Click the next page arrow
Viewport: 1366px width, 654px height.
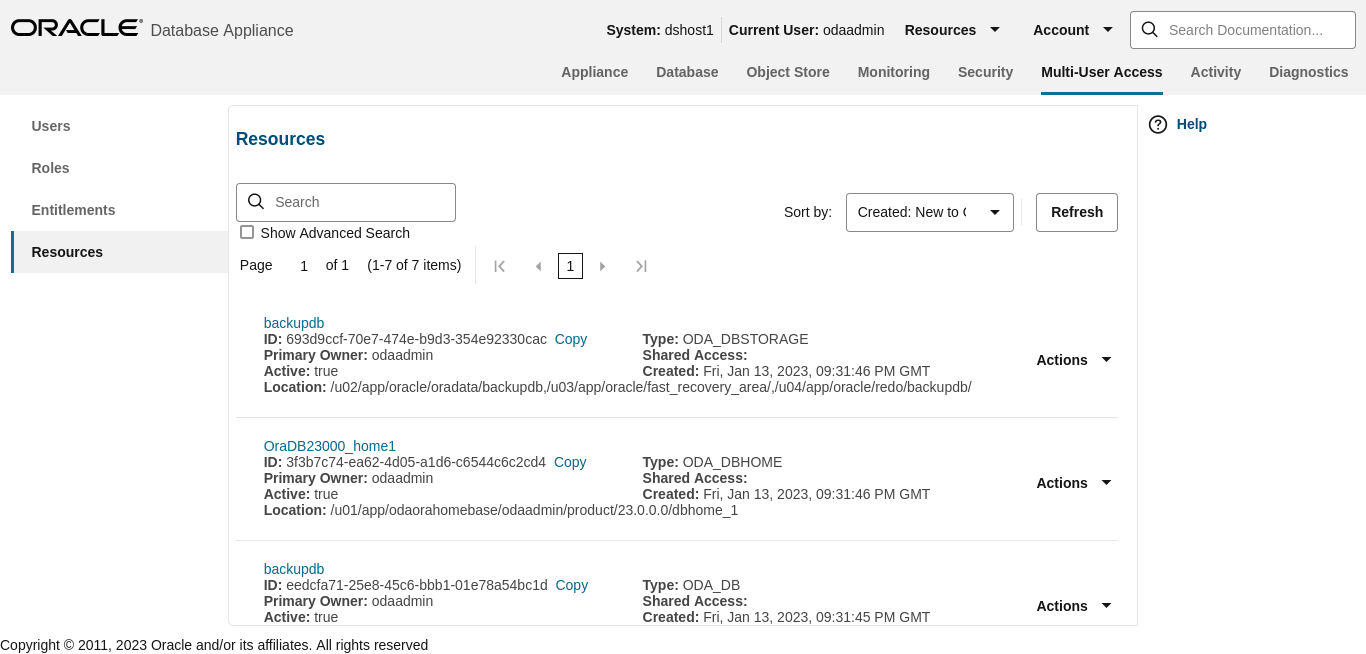602,265
